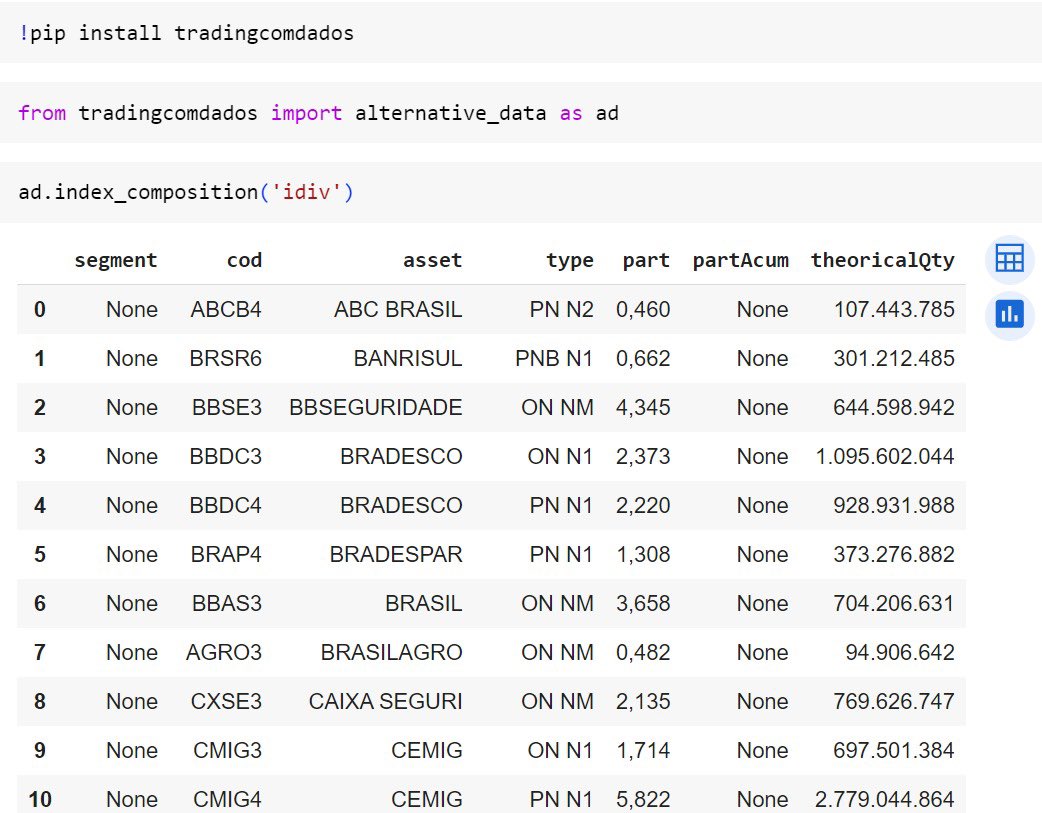1042x813 pixels.
Task: Click the quantity 769.626.747
Action: click(894, 701)
